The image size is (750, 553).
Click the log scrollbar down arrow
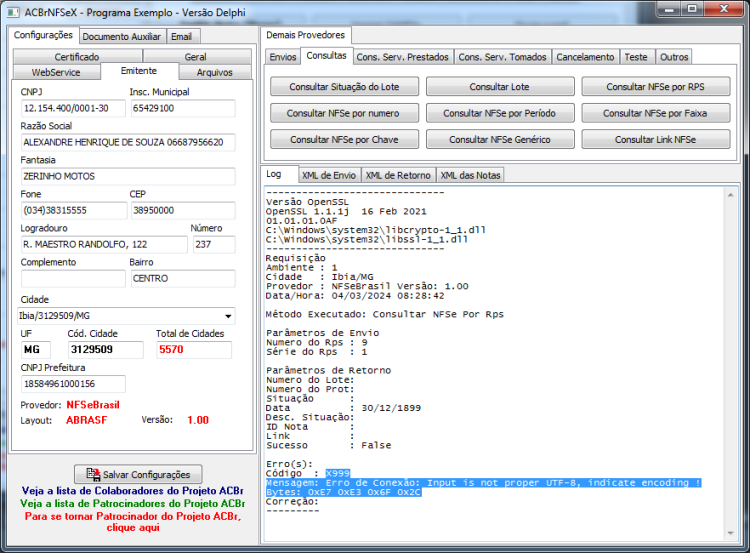tap(730, 533)
